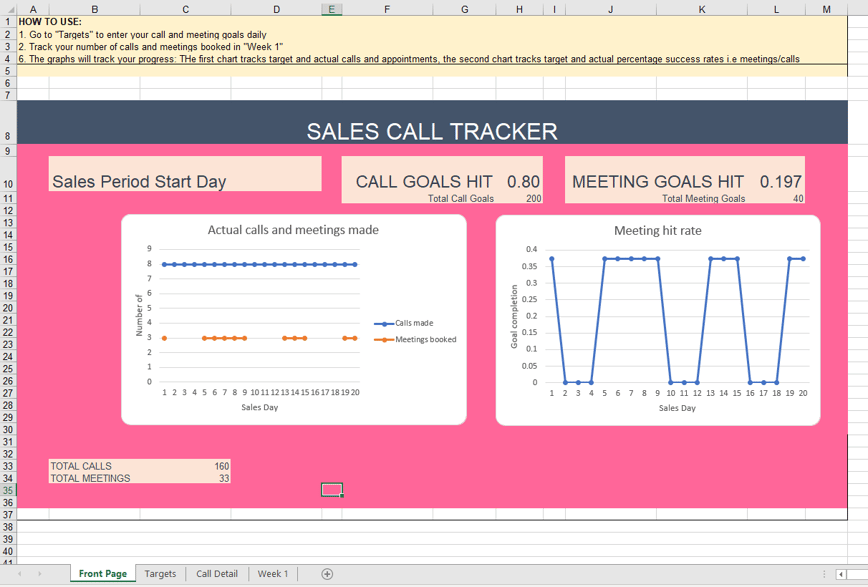Click instruction line about going to Targets

pyautogui.click(x=142, y=34)
